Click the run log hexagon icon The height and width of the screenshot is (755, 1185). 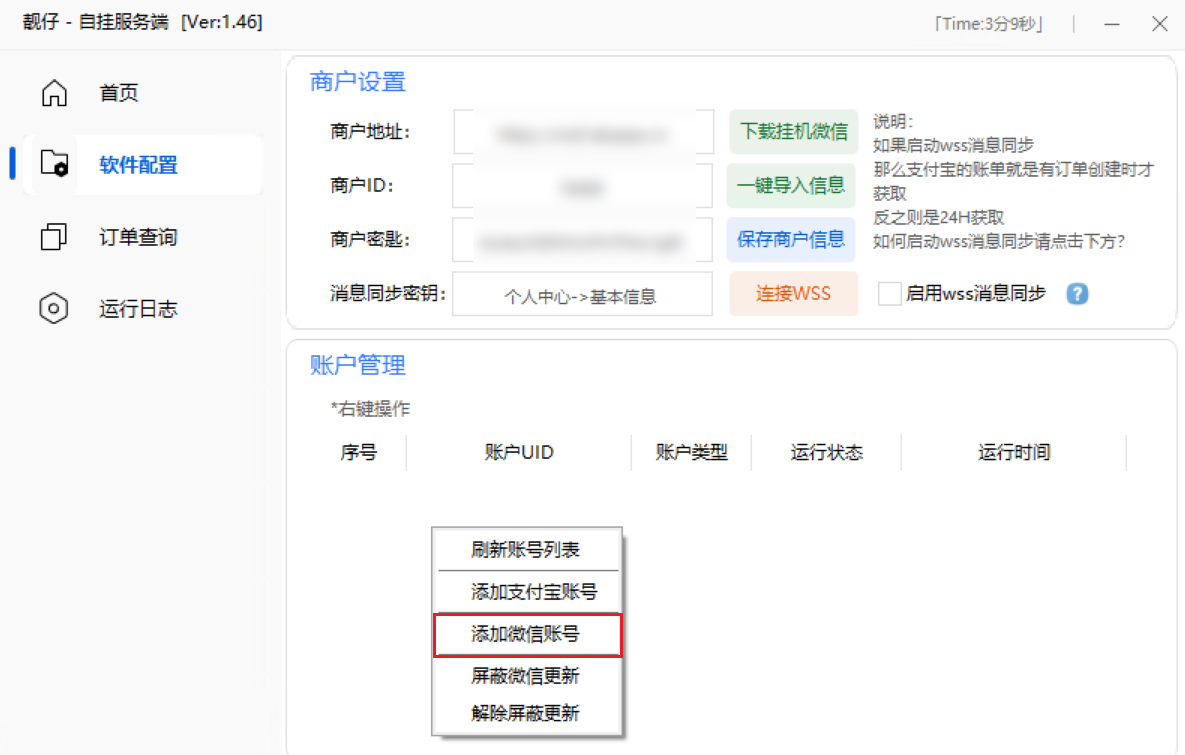(54, 308)
